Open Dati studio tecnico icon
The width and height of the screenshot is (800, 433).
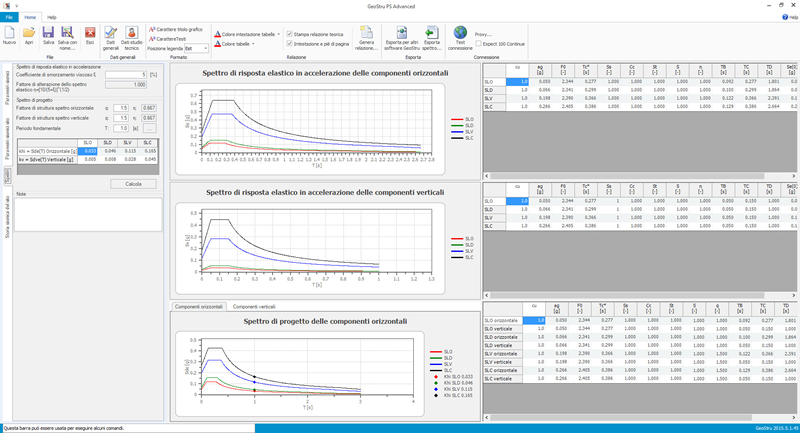pos(132,36)
